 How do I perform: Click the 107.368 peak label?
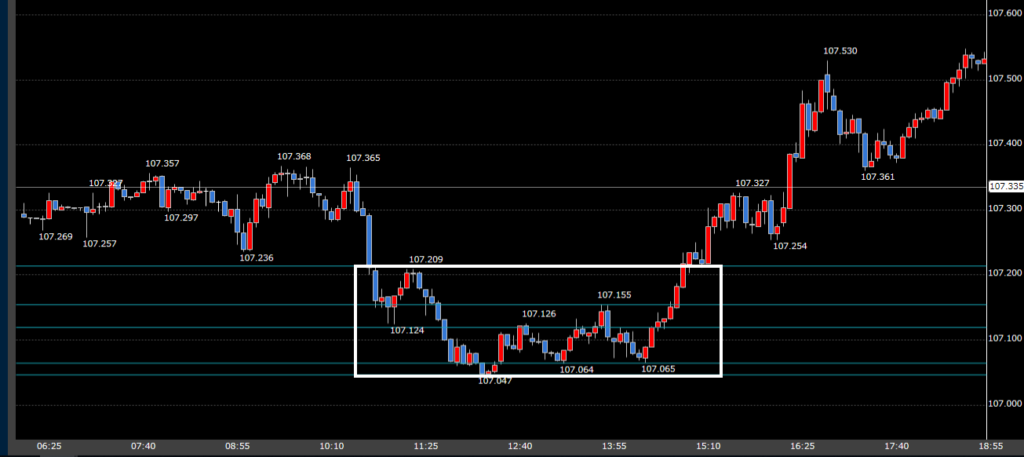click(294, 157)
